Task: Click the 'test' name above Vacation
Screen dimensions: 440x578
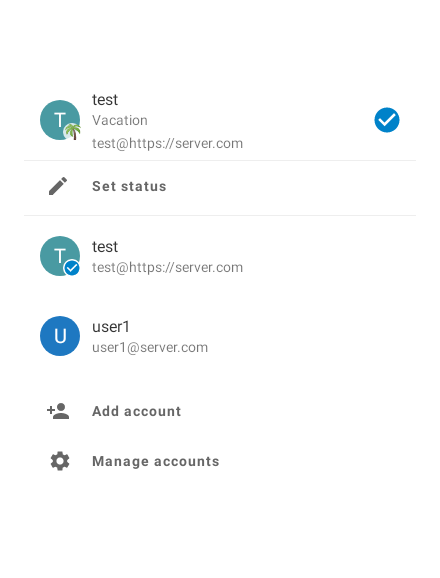Action: (105, 100)
